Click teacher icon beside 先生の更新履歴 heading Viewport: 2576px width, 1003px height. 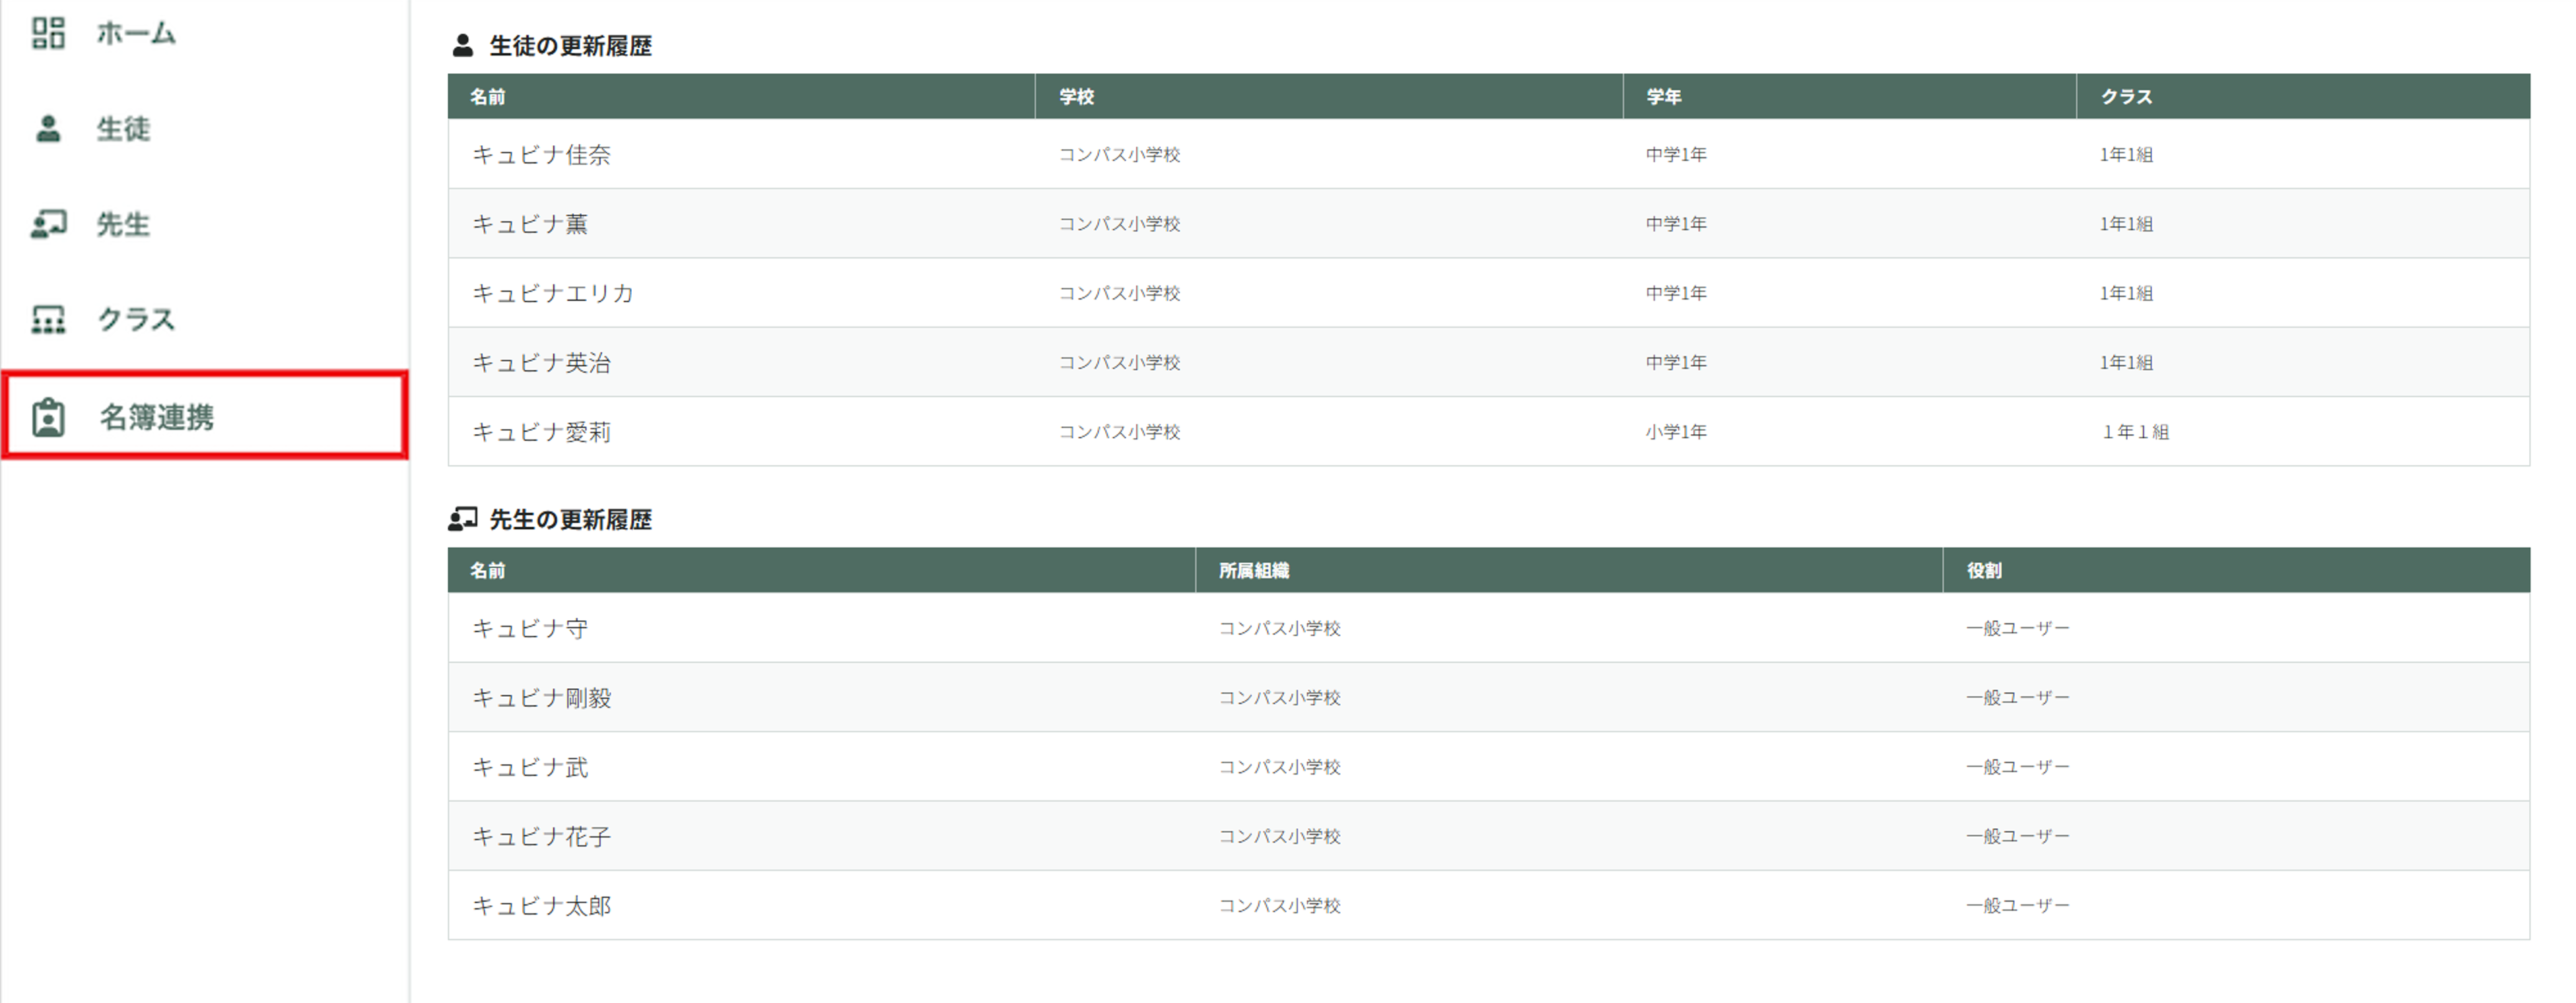click(462, 519)
